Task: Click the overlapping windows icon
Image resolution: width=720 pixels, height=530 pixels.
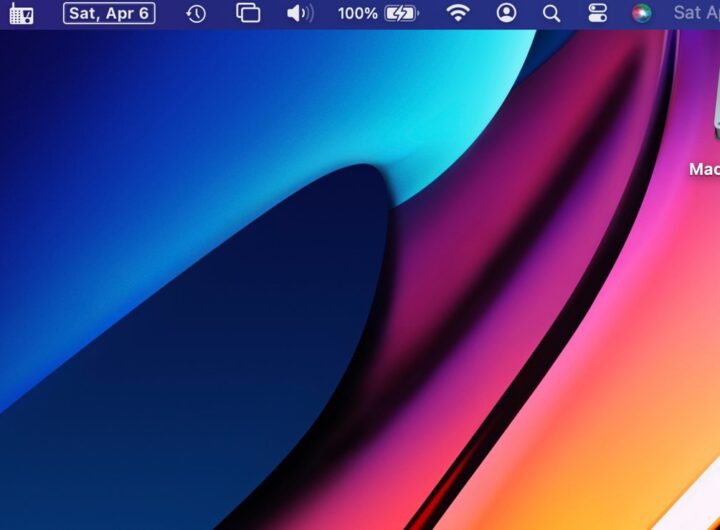Action: pos(248,14)
